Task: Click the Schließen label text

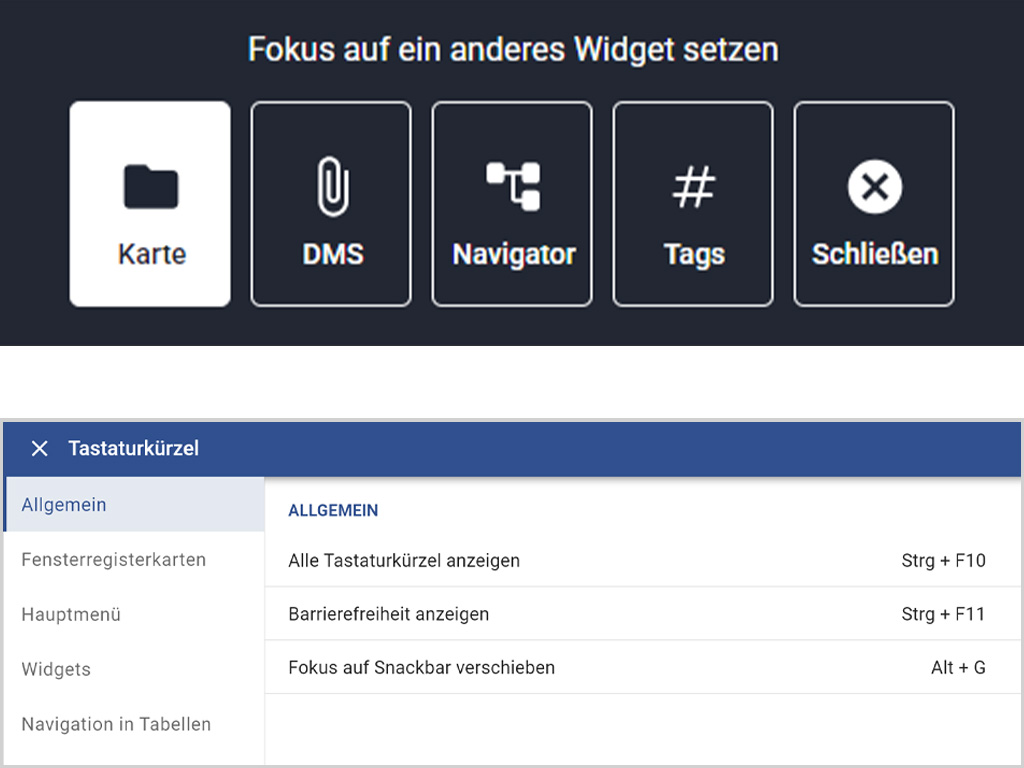Action: pyautogui.click(x=874, y=254)
